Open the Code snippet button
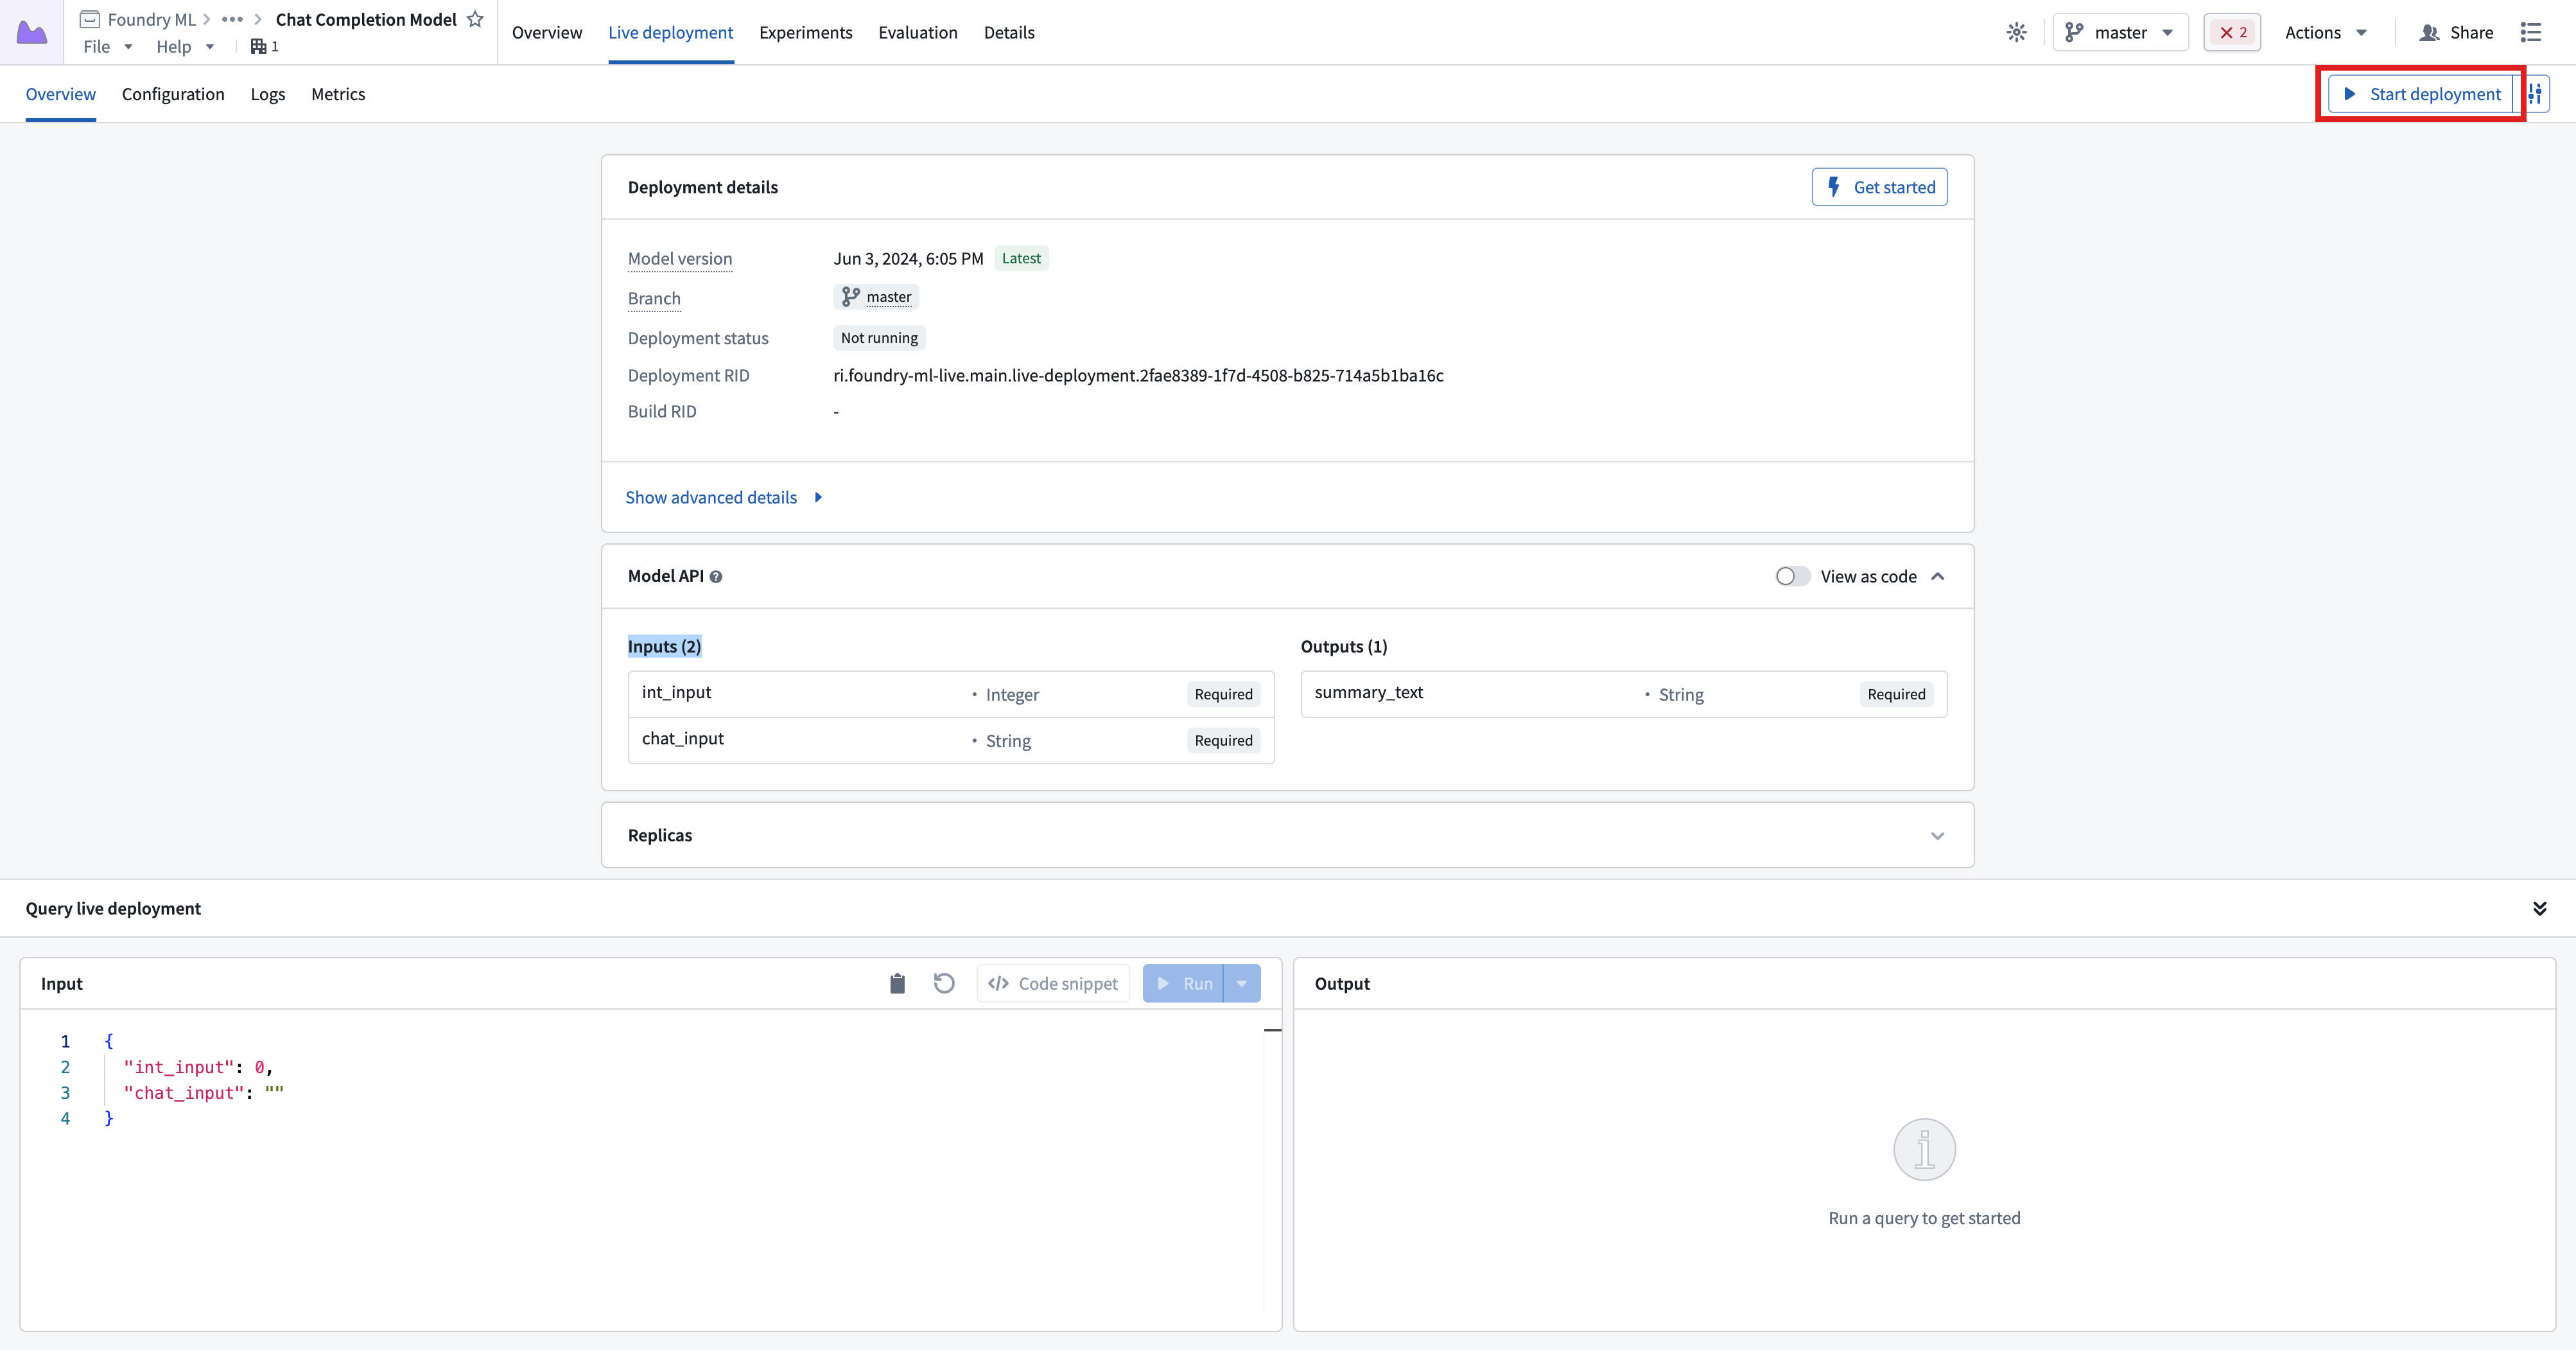The height and width of the screenshot is (1350, 2576). click(x=1053, y=983)
